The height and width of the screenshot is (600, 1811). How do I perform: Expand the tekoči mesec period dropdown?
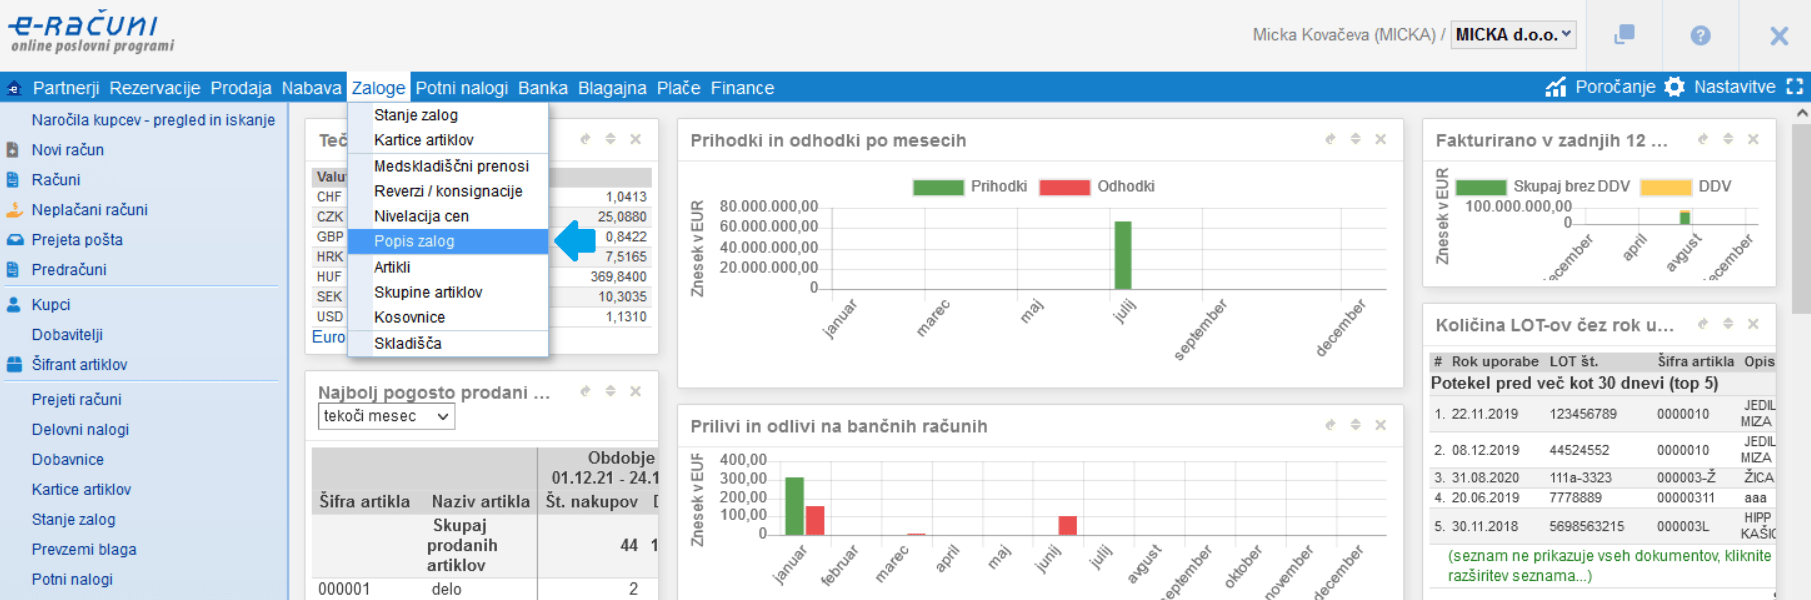386,417
